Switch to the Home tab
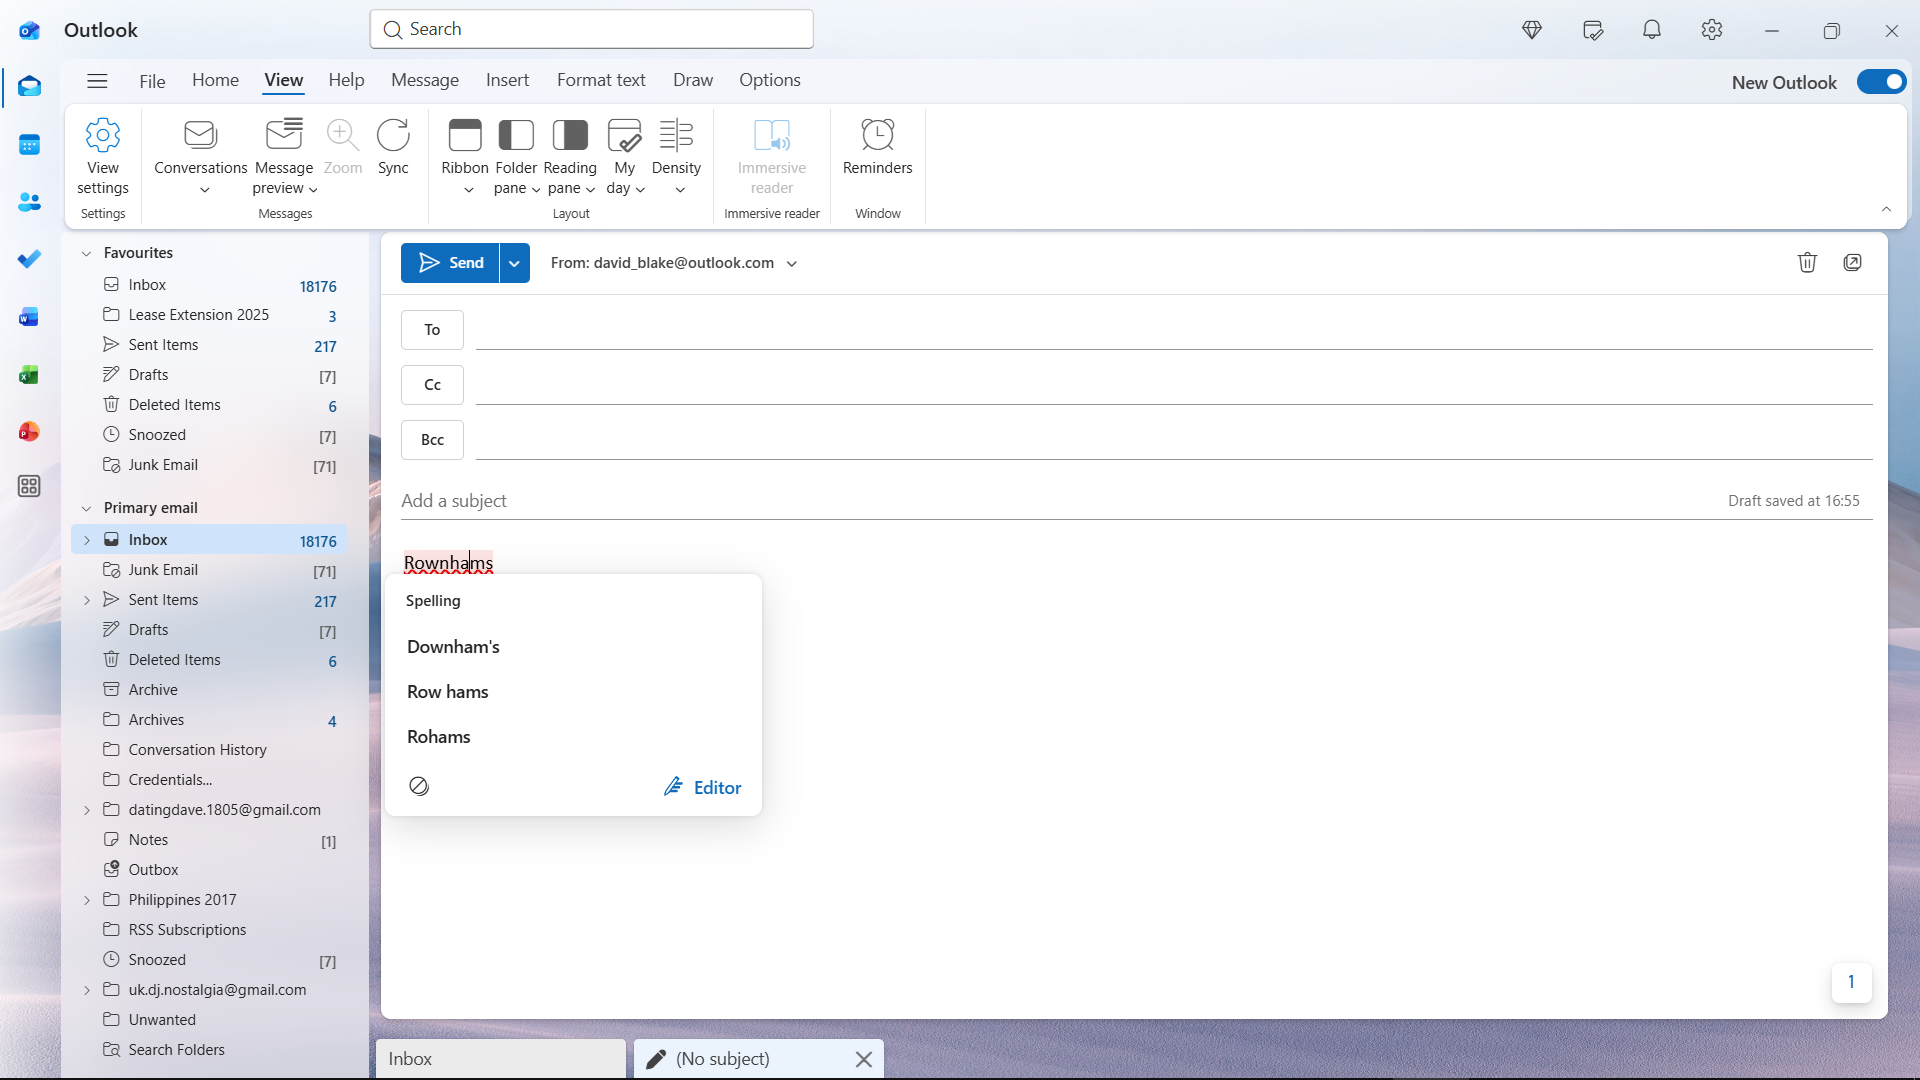Image resolution: width=1920 pixels, height=1080 pixels. 215,80
